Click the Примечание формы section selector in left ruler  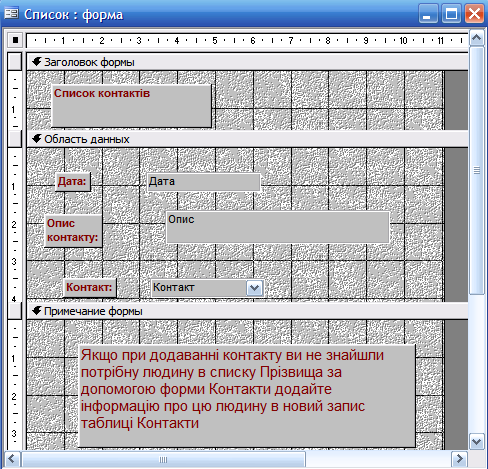15,311
